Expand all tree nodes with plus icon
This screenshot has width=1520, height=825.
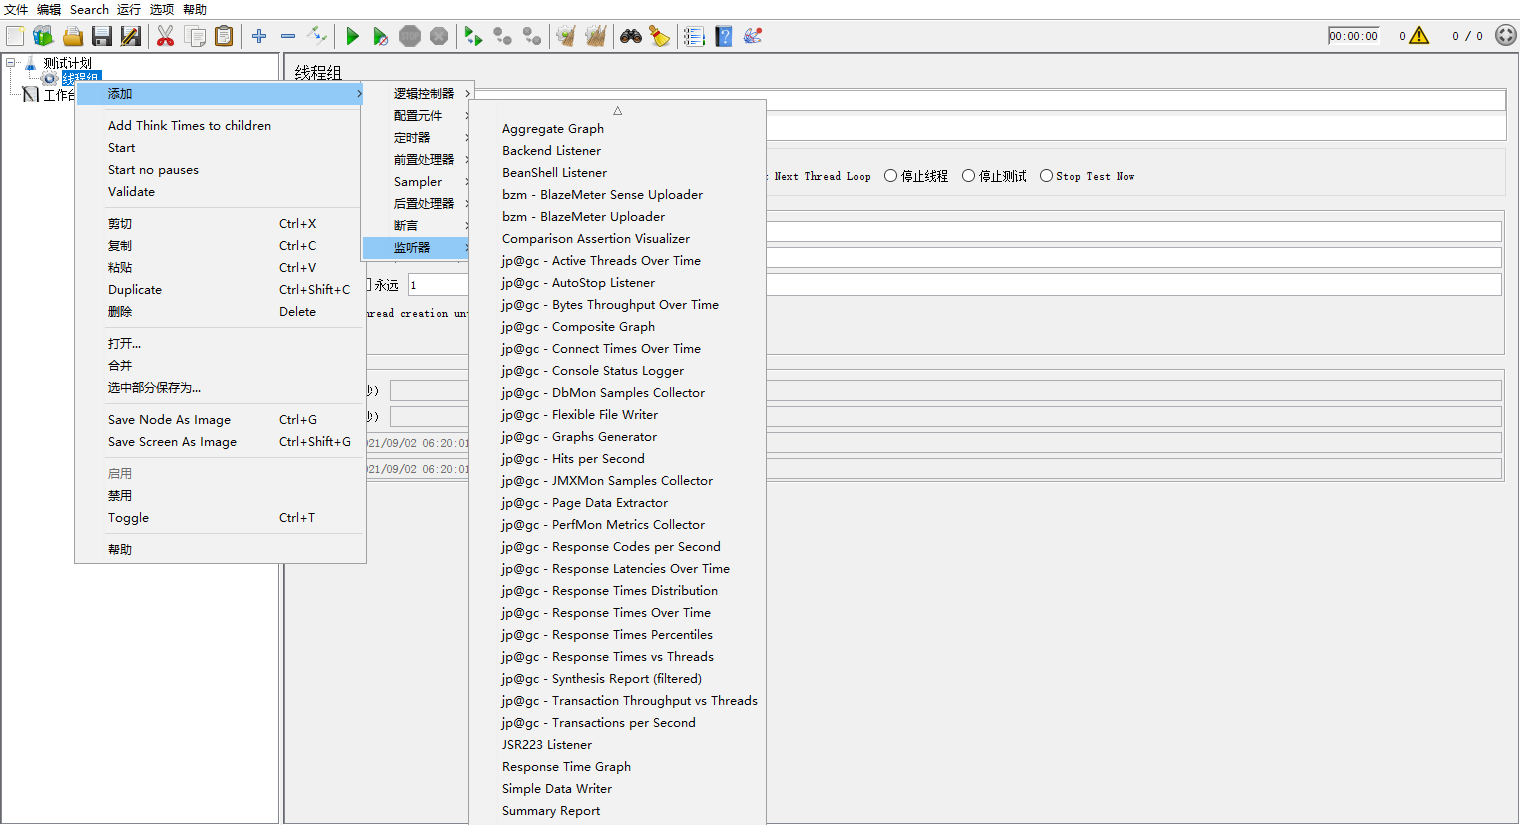259,36
